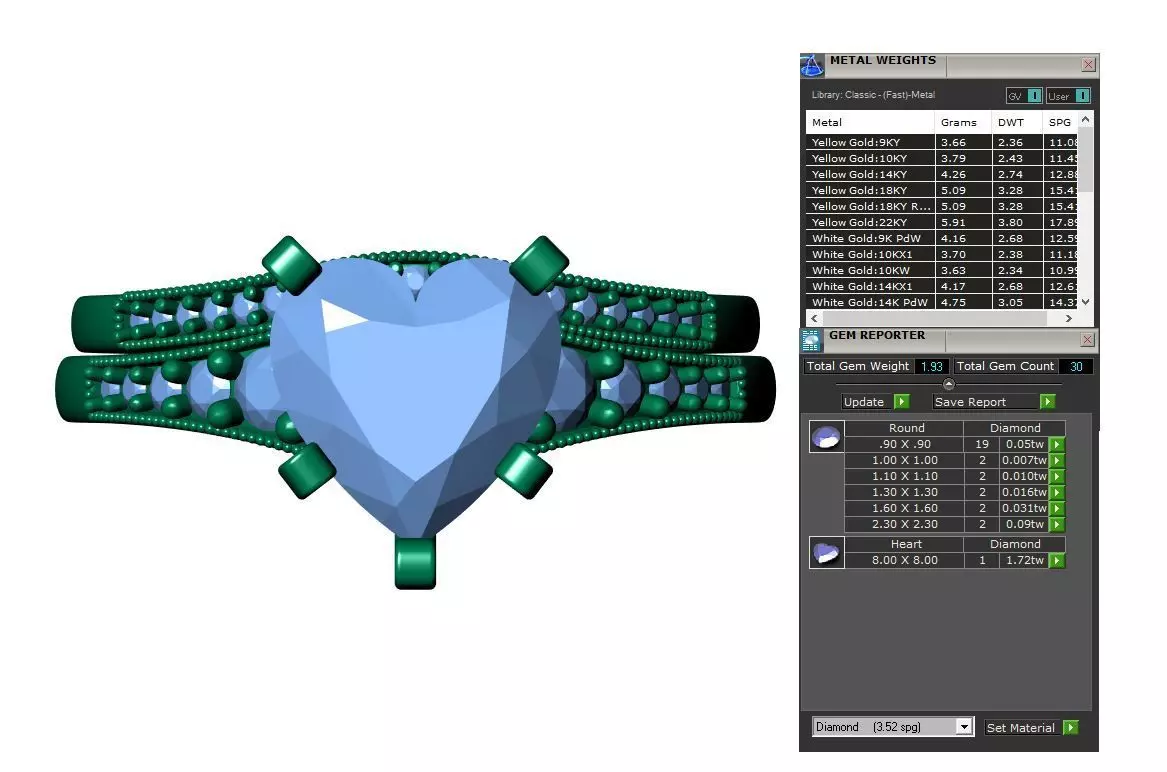
Task: Select the Yellow Gold:9KY row
Action: 941,142
